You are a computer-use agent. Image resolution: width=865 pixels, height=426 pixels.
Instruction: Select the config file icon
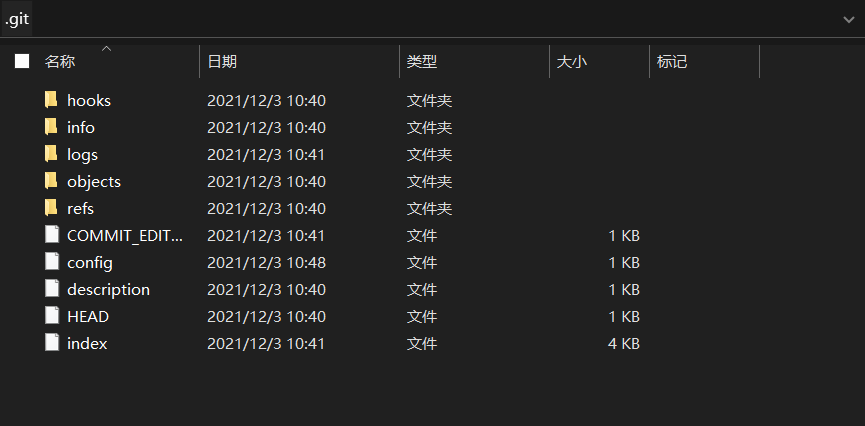click(52, 262)
